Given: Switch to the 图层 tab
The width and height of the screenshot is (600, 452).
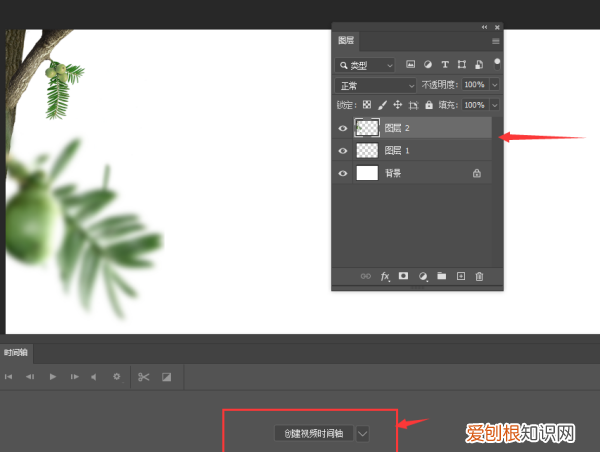Looking at the screenshot, I should point(346,41).
